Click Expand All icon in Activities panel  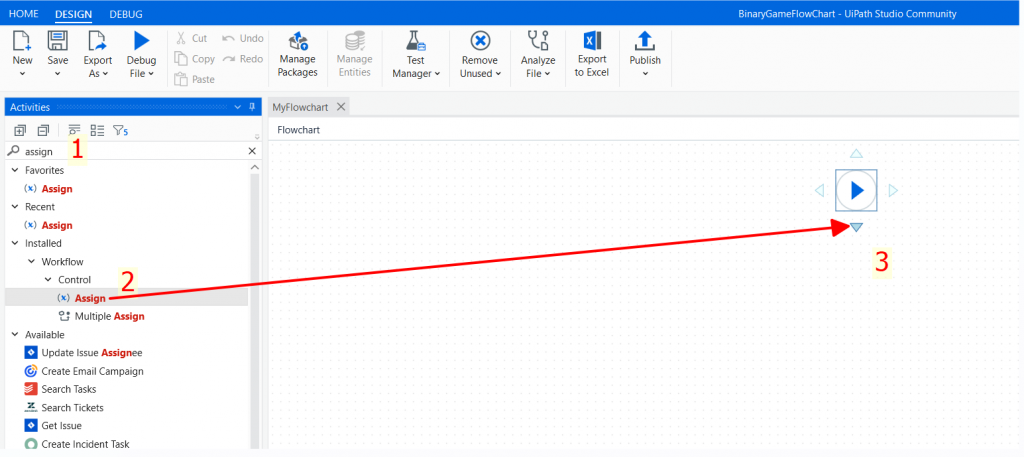(x=20, y=131)
